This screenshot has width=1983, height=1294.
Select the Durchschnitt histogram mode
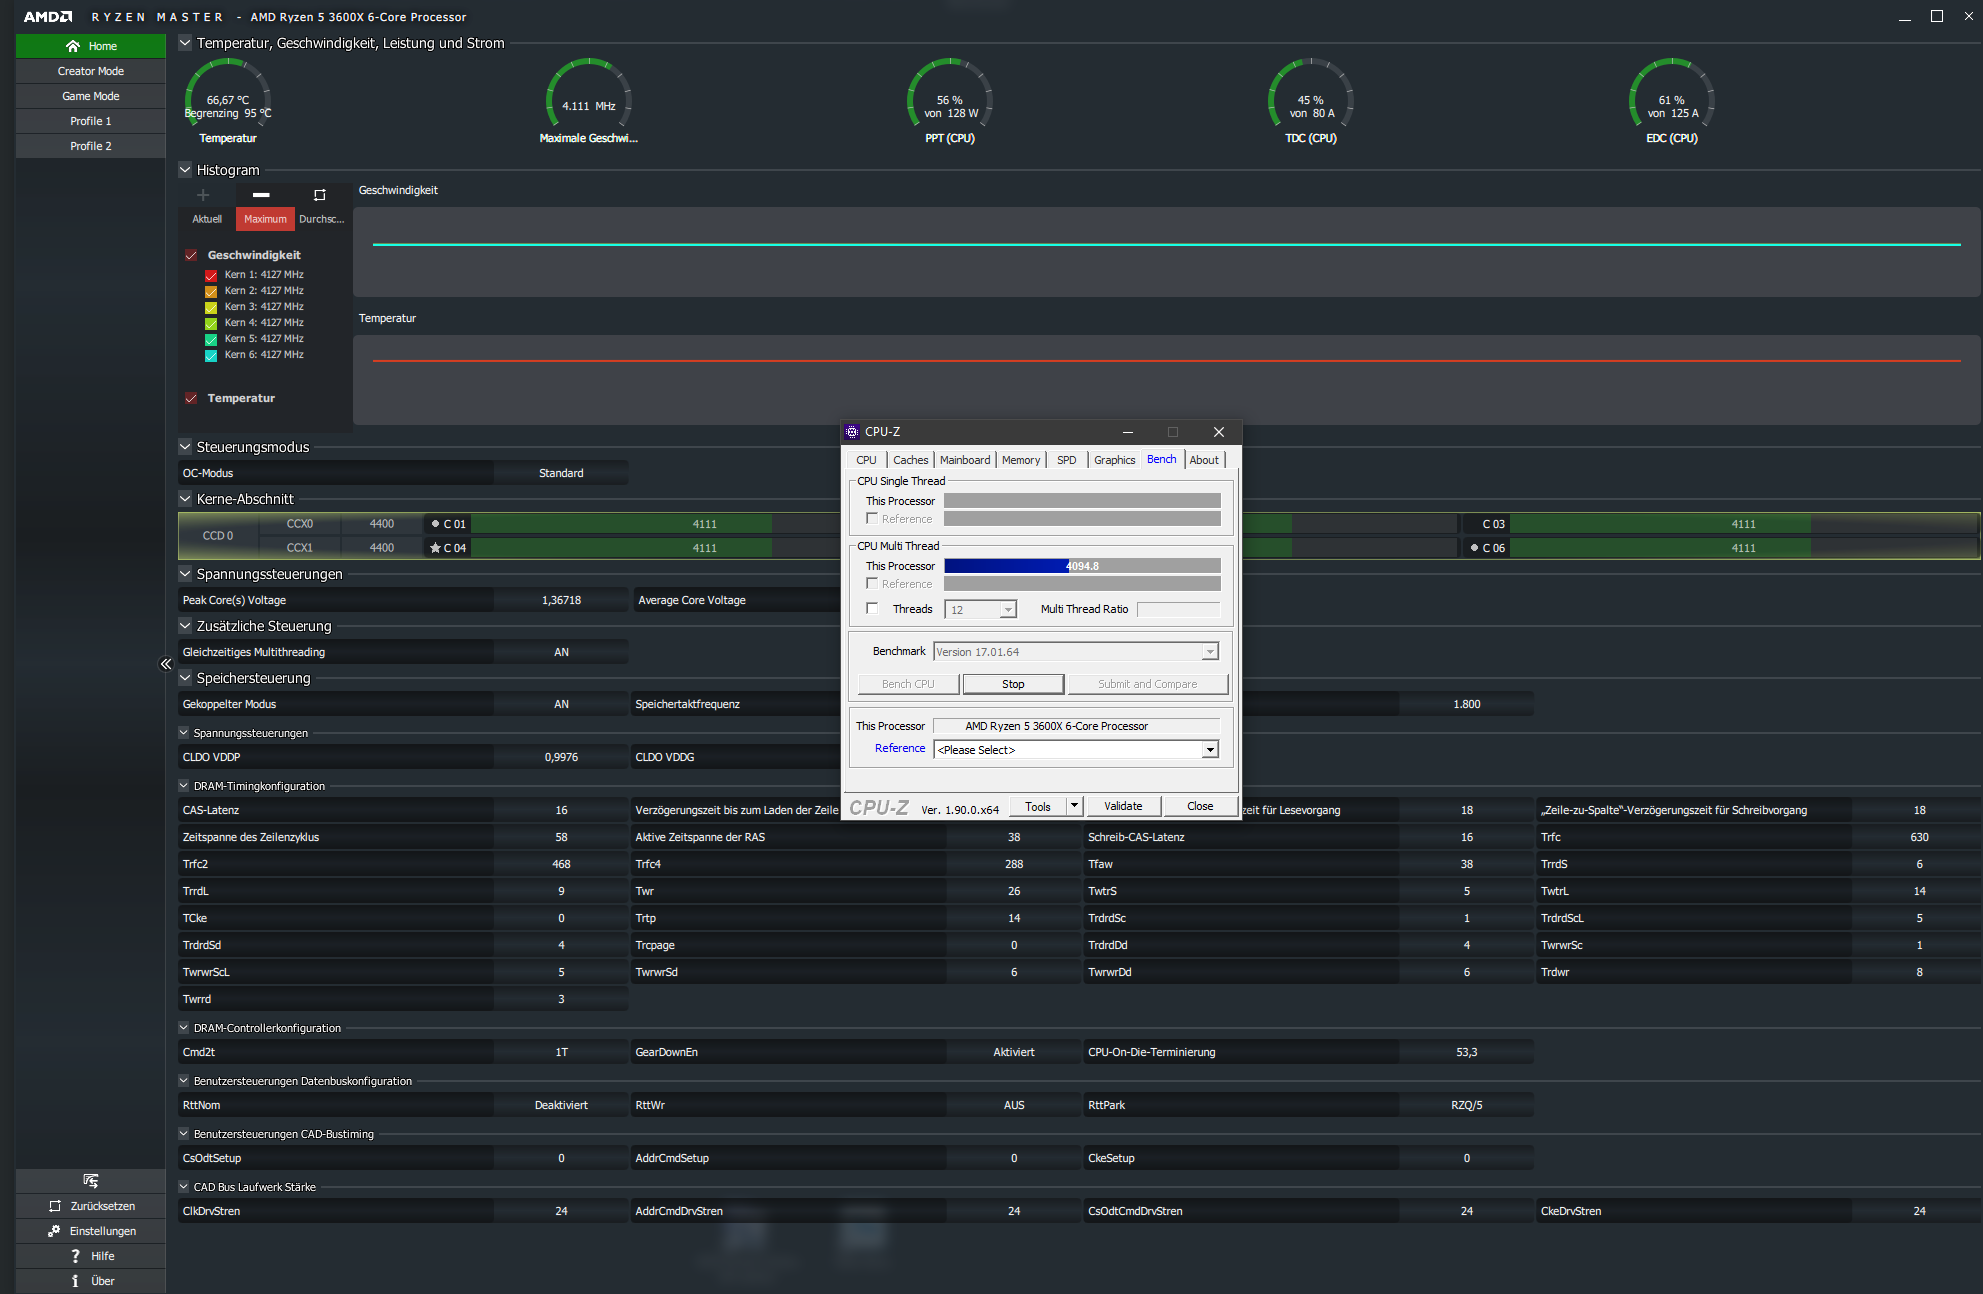click(x=321, y=219)
